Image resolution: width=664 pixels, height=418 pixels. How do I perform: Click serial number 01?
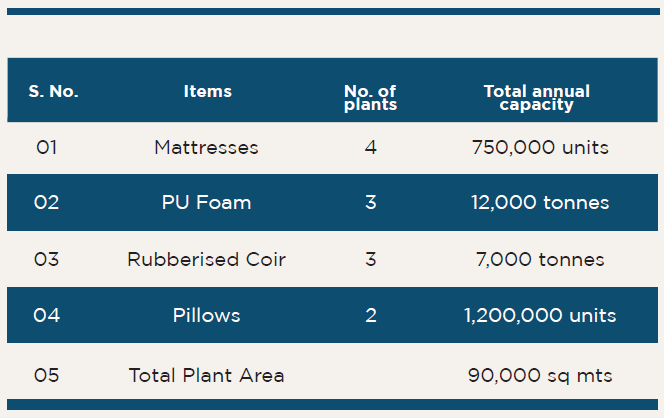tap(47, 148)
